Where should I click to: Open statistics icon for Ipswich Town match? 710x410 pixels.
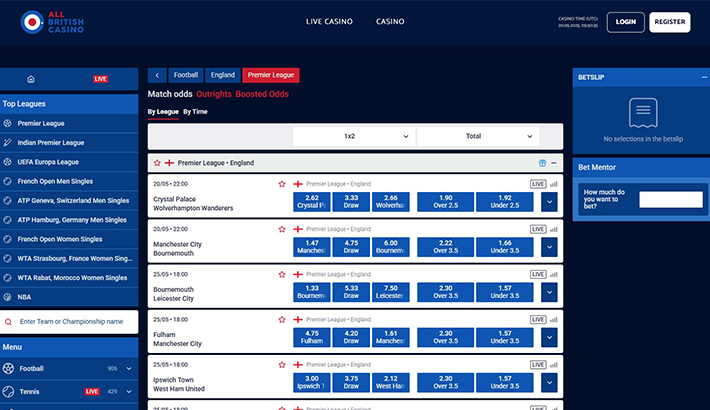[554, 365]
